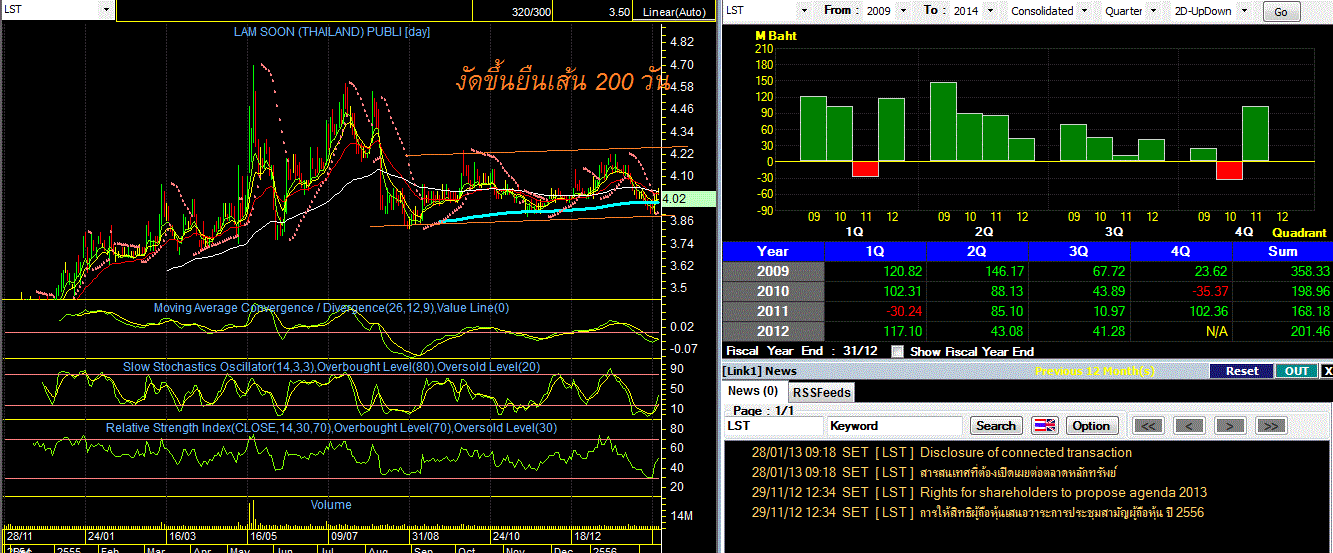1333x553 pixels.
Task: Open the news Option button
Action: pyautogui.click(x=1091, y=425)
